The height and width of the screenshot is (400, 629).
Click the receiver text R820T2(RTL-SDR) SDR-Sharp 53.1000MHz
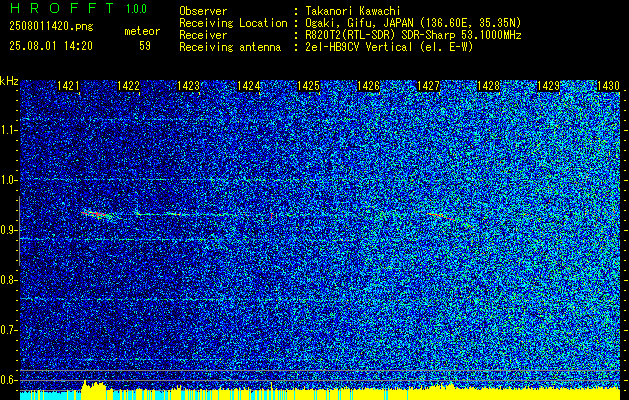tap(413, 35)
